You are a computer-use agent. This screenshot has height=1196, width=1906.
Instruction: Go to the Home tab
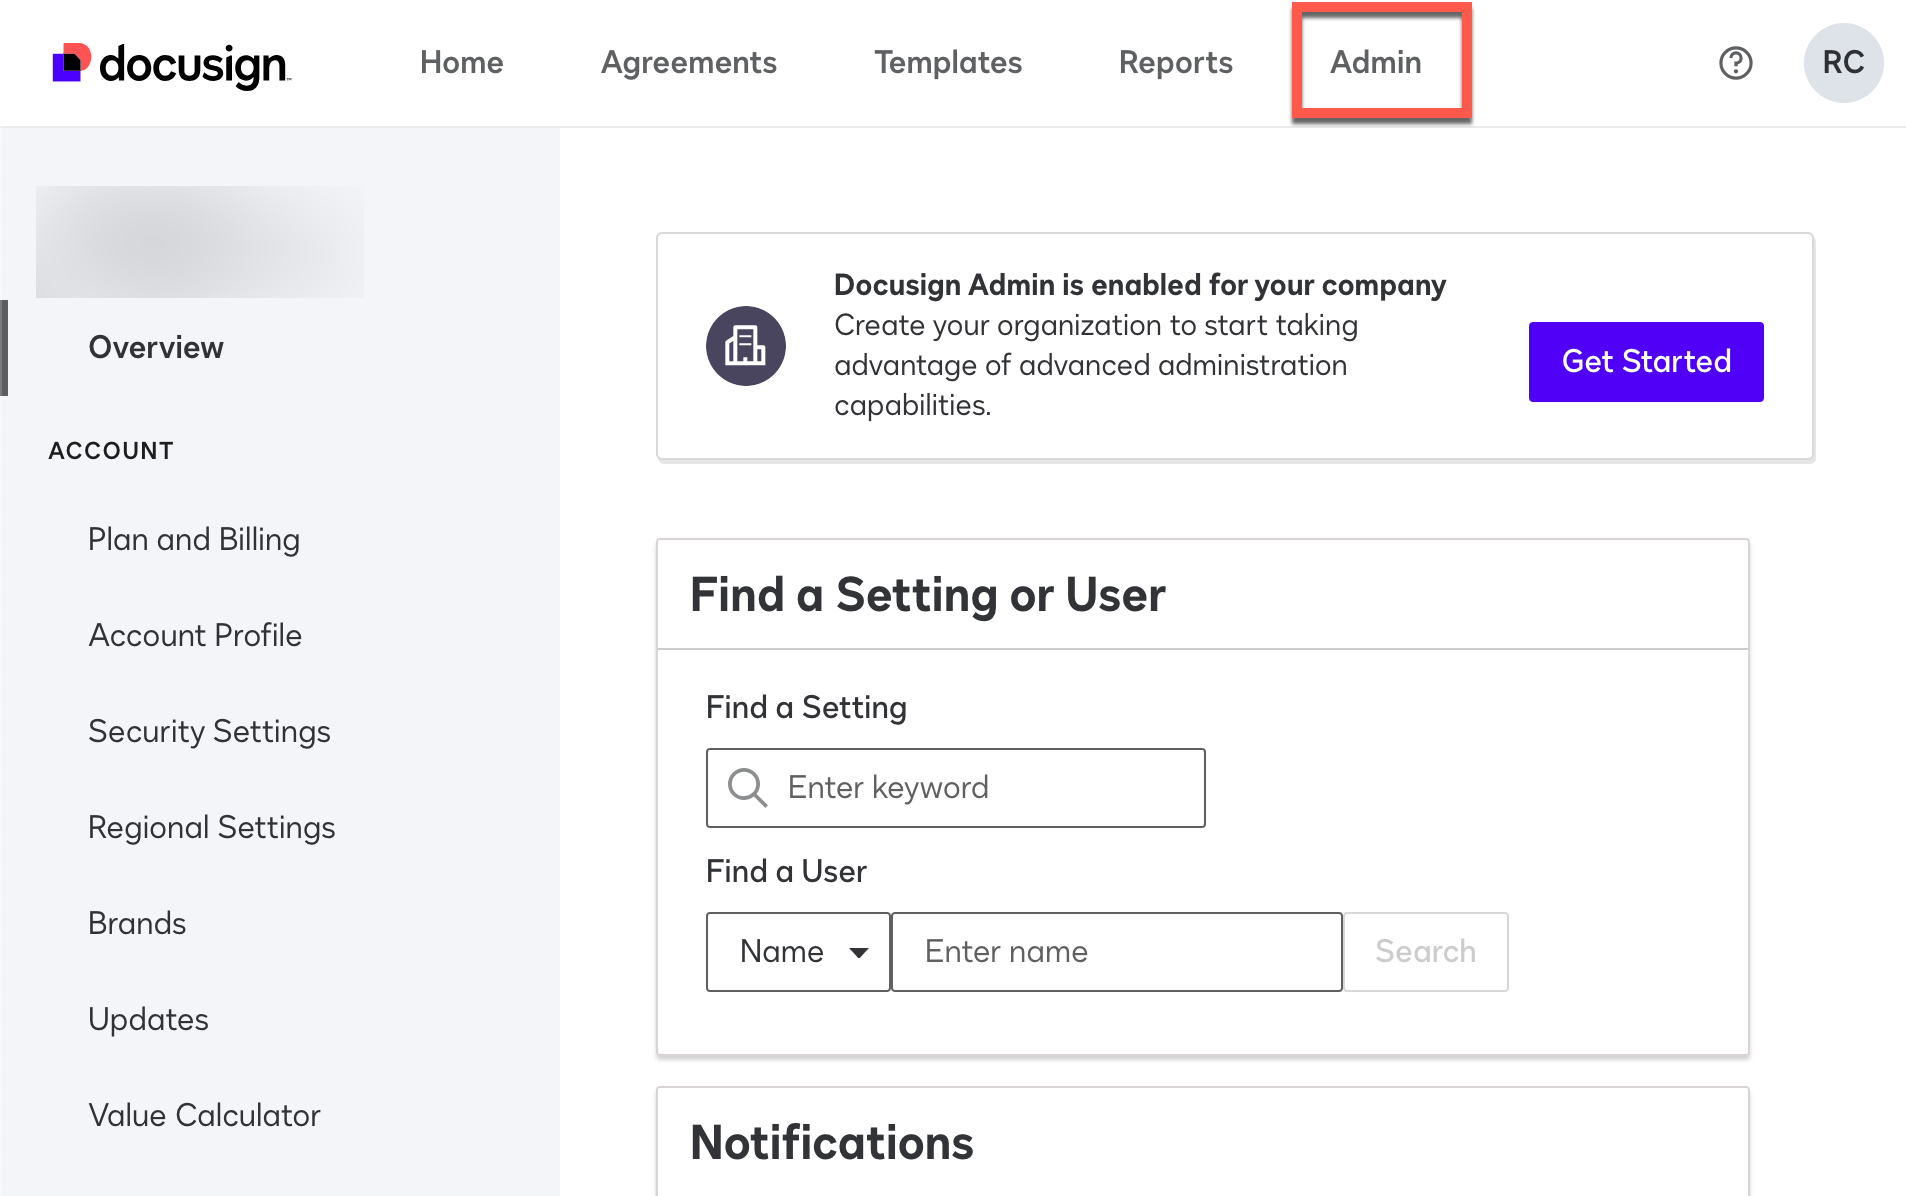pyautogui.click(x=461, y=63)
